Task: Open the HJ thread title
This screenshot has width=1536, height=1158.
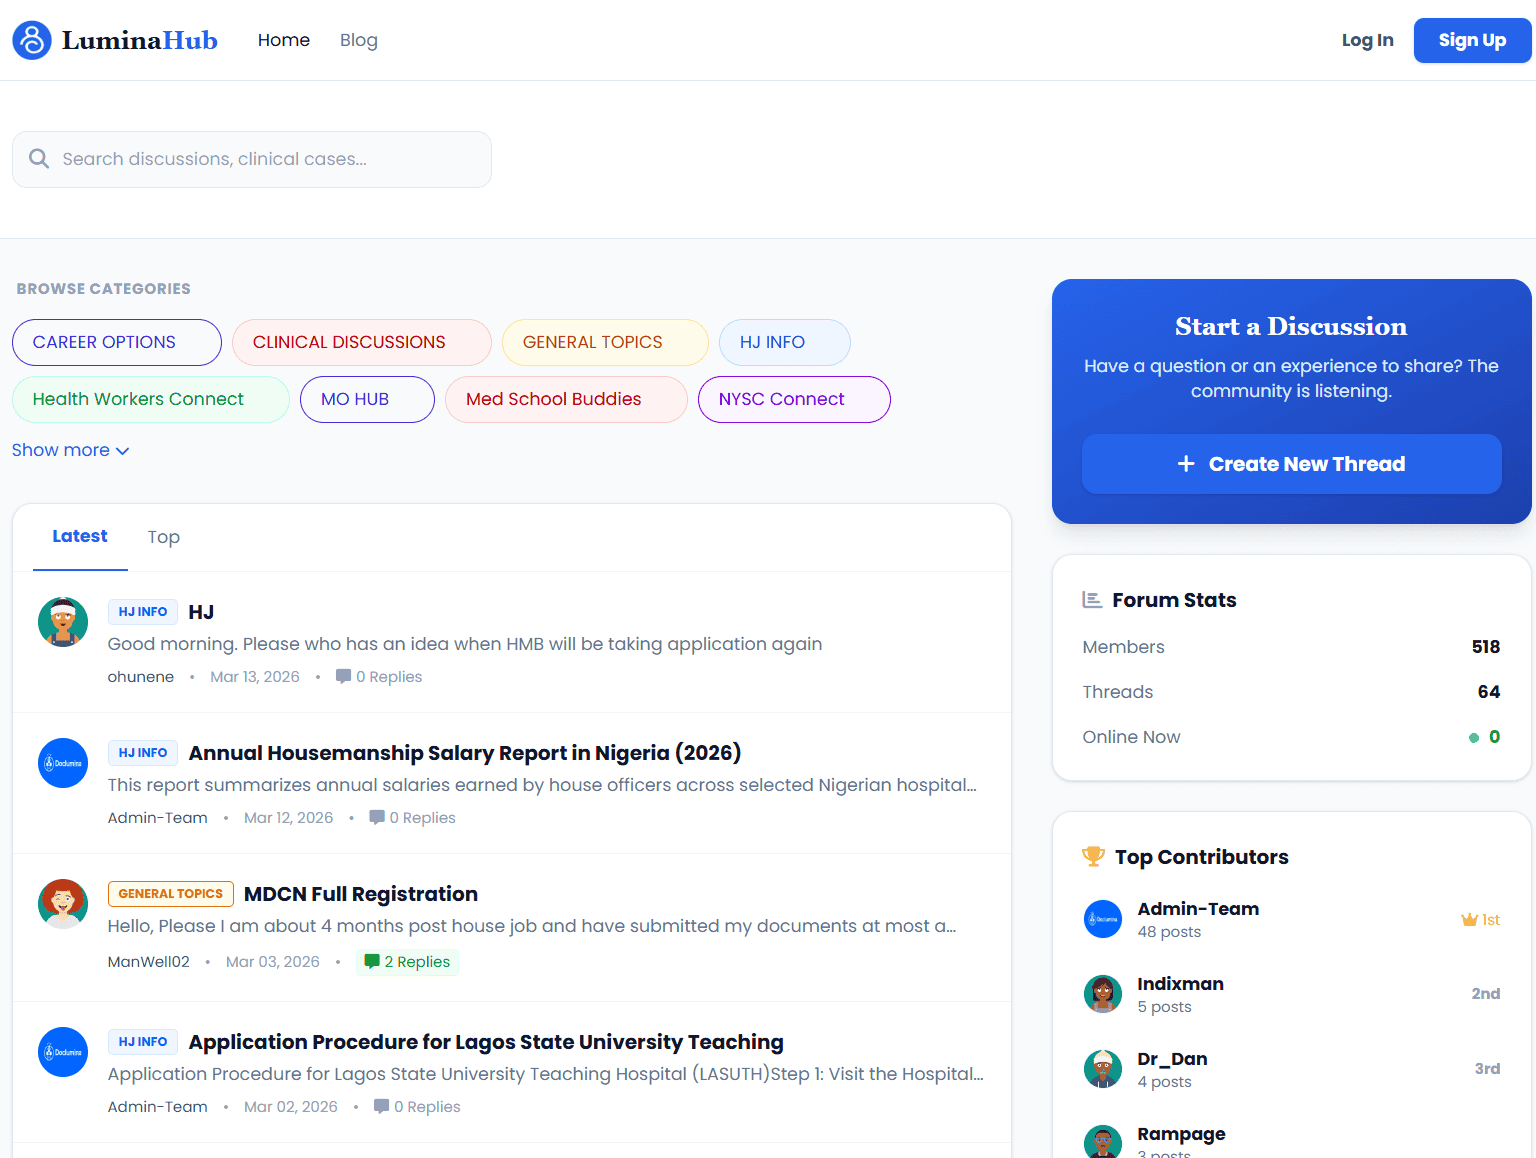Action: click(x=201, y=612)
